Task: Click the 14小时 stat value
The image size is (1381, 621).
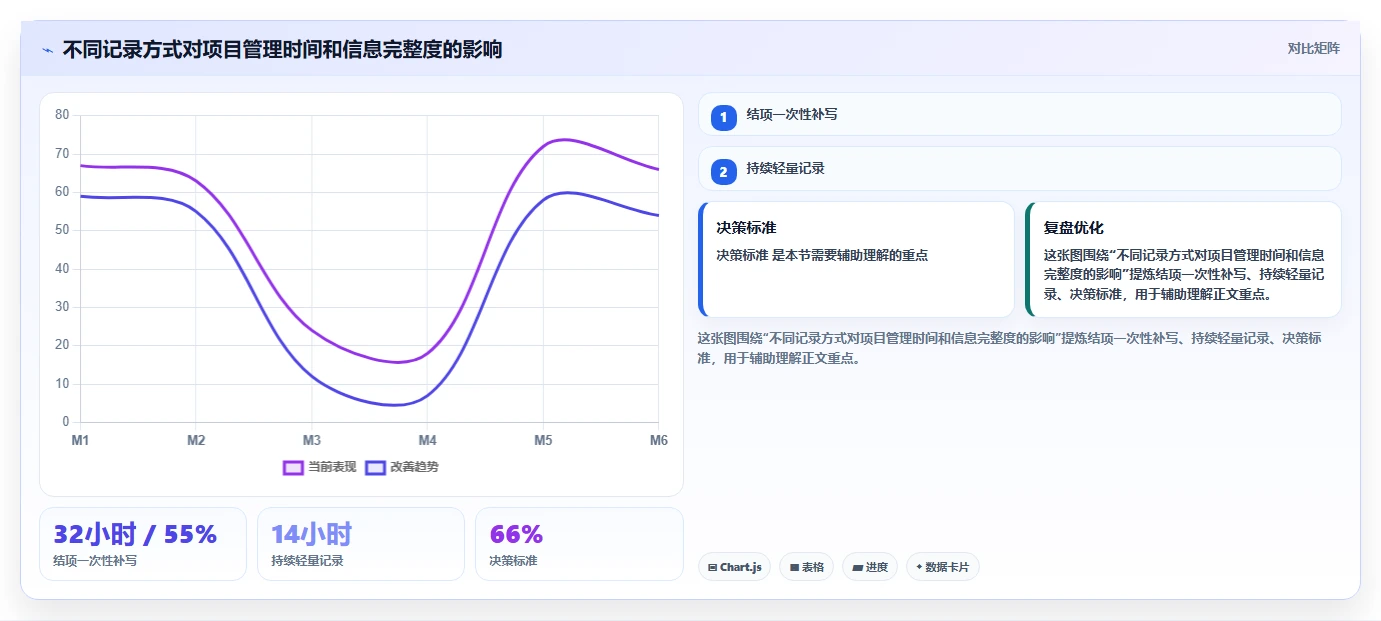Action: click(x=311, y=534)
